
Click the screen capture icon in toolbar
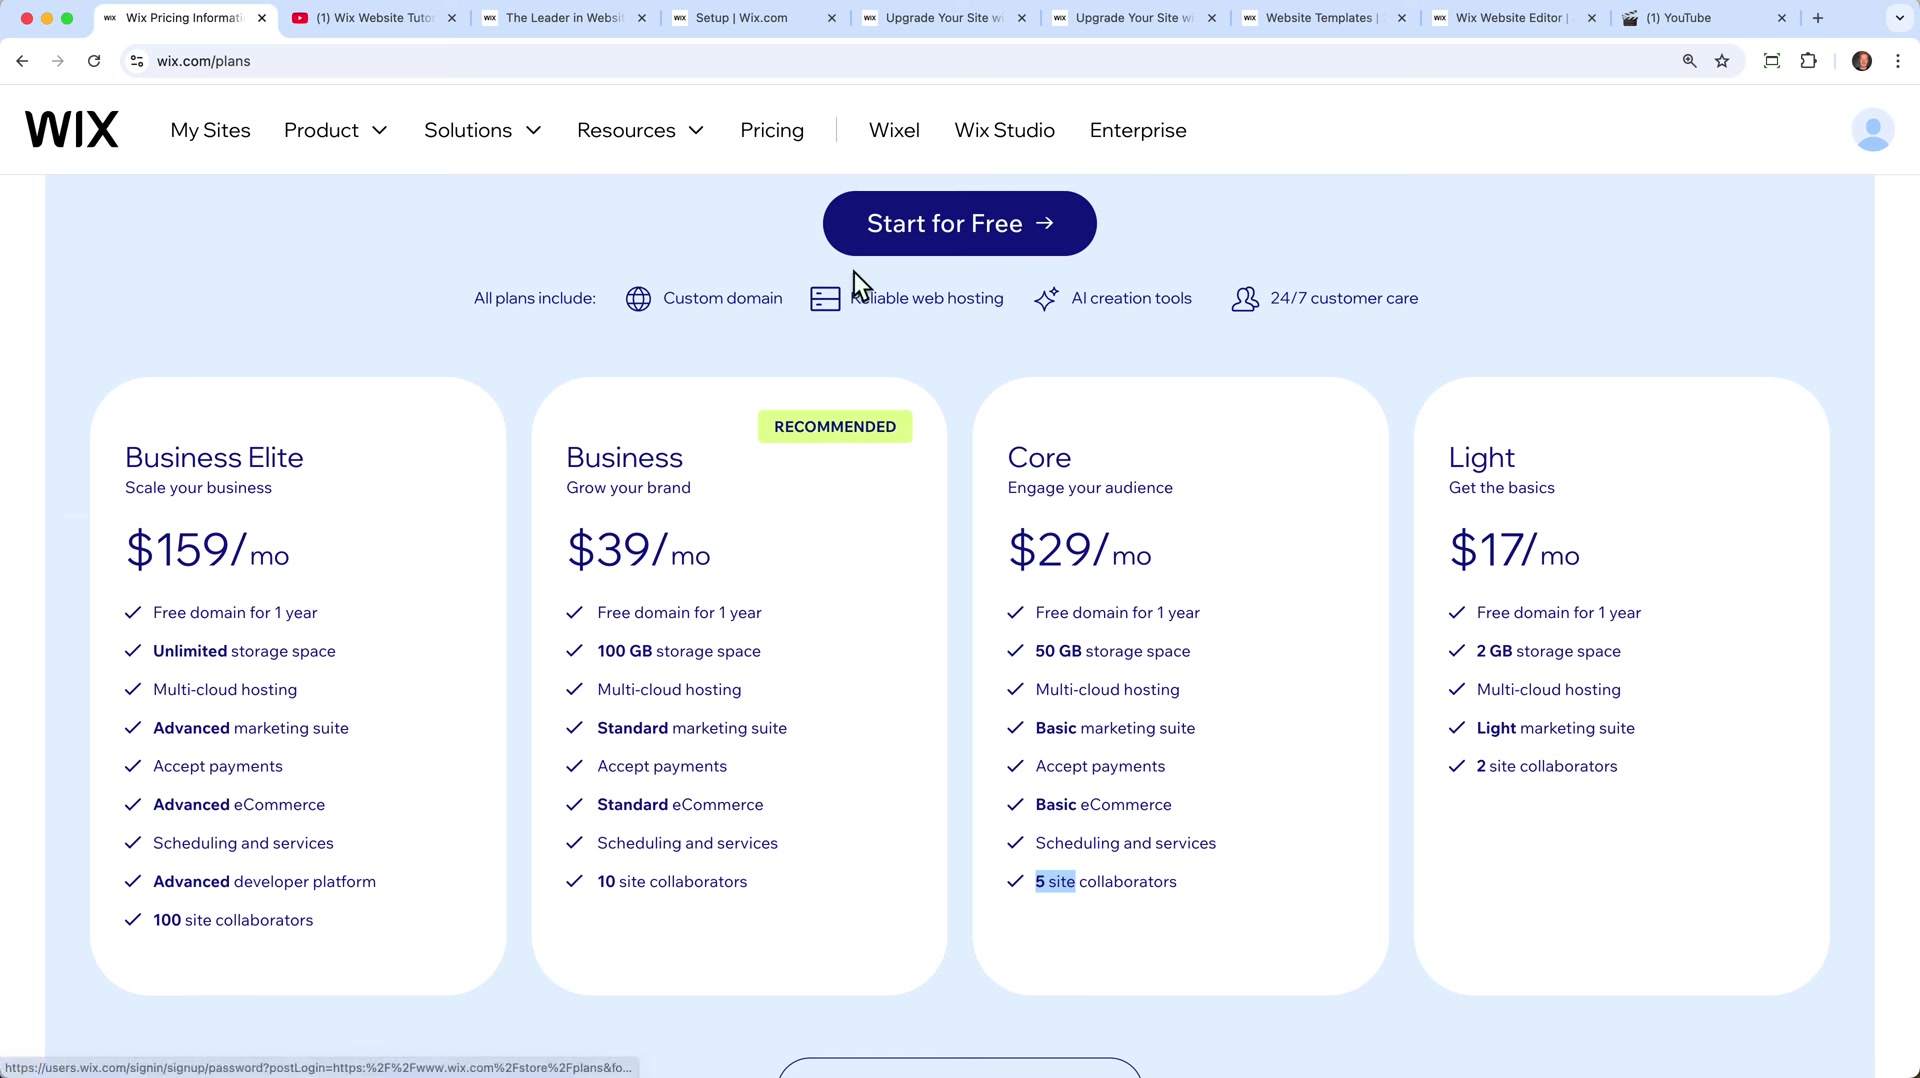click(x=1771, y=61)
